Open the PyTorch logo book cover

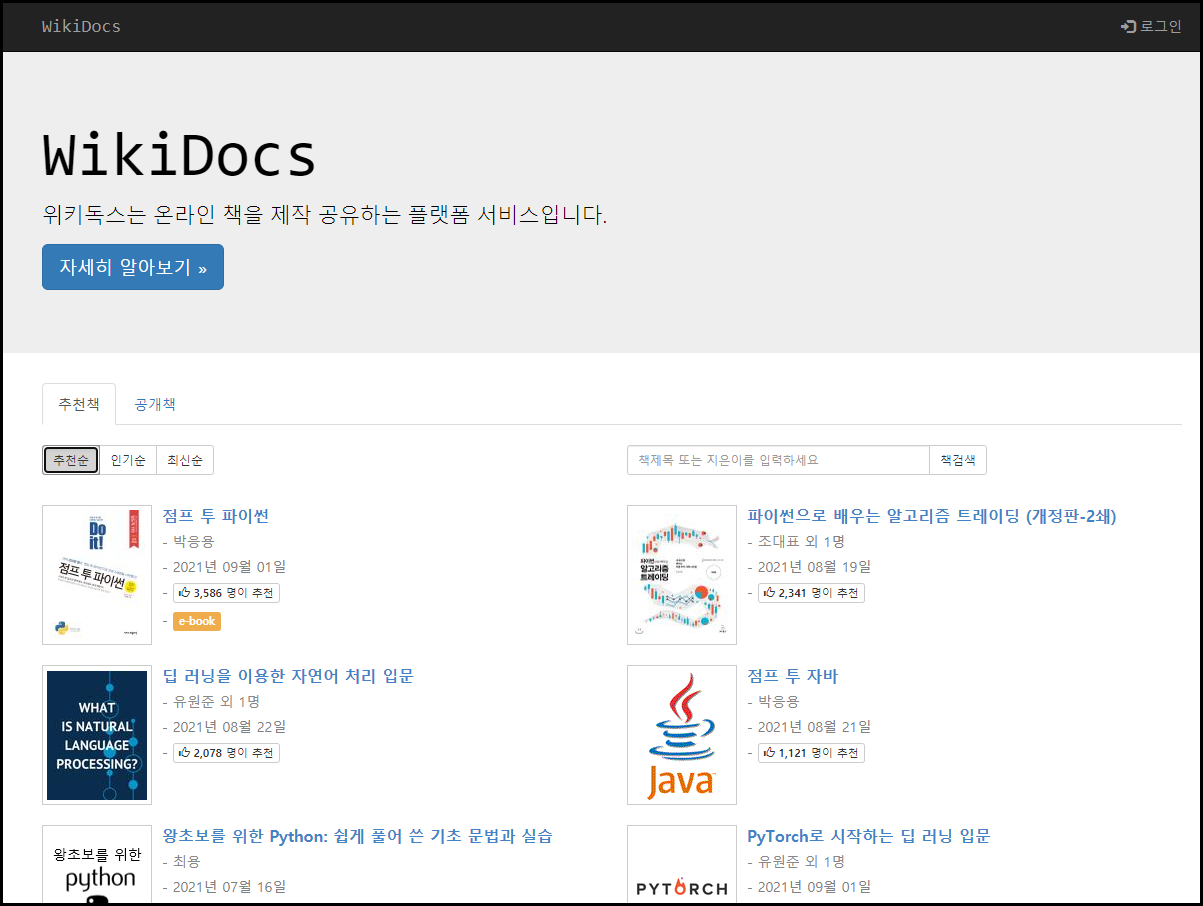(x=682, y=864)
